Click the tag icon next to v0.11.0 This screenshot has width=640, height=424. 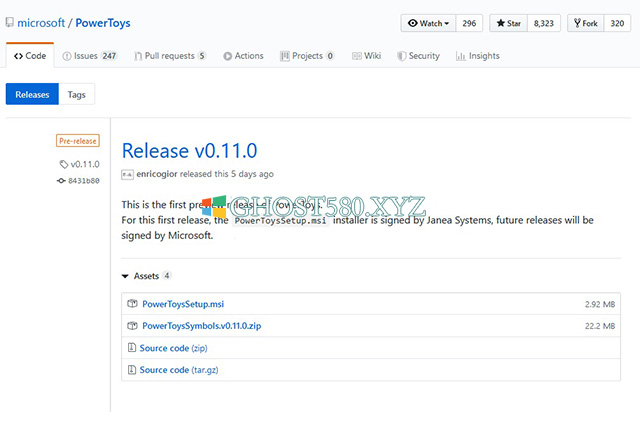click(x=63, y=164)
